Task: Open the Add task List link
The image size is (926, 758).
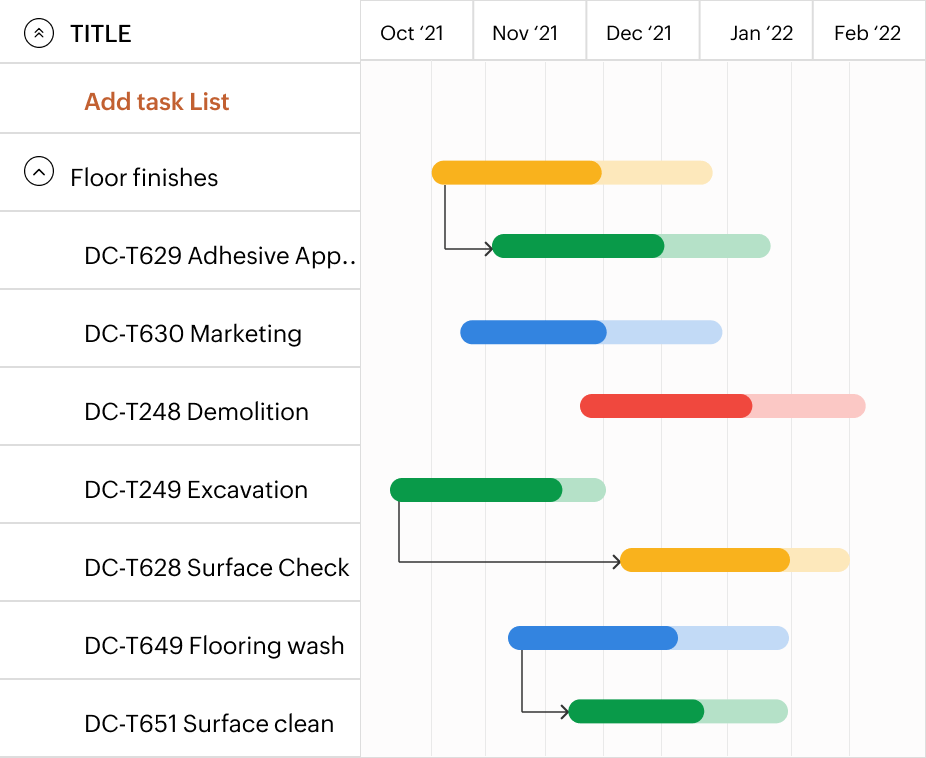Action: point(156,101)
